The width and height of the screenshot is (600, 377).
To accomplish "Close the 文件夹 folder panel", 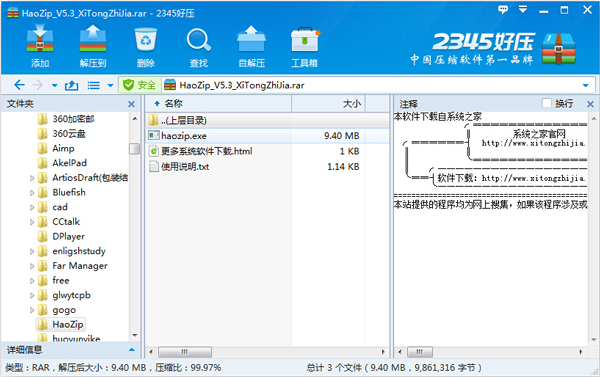I will [x=131, y=104].
